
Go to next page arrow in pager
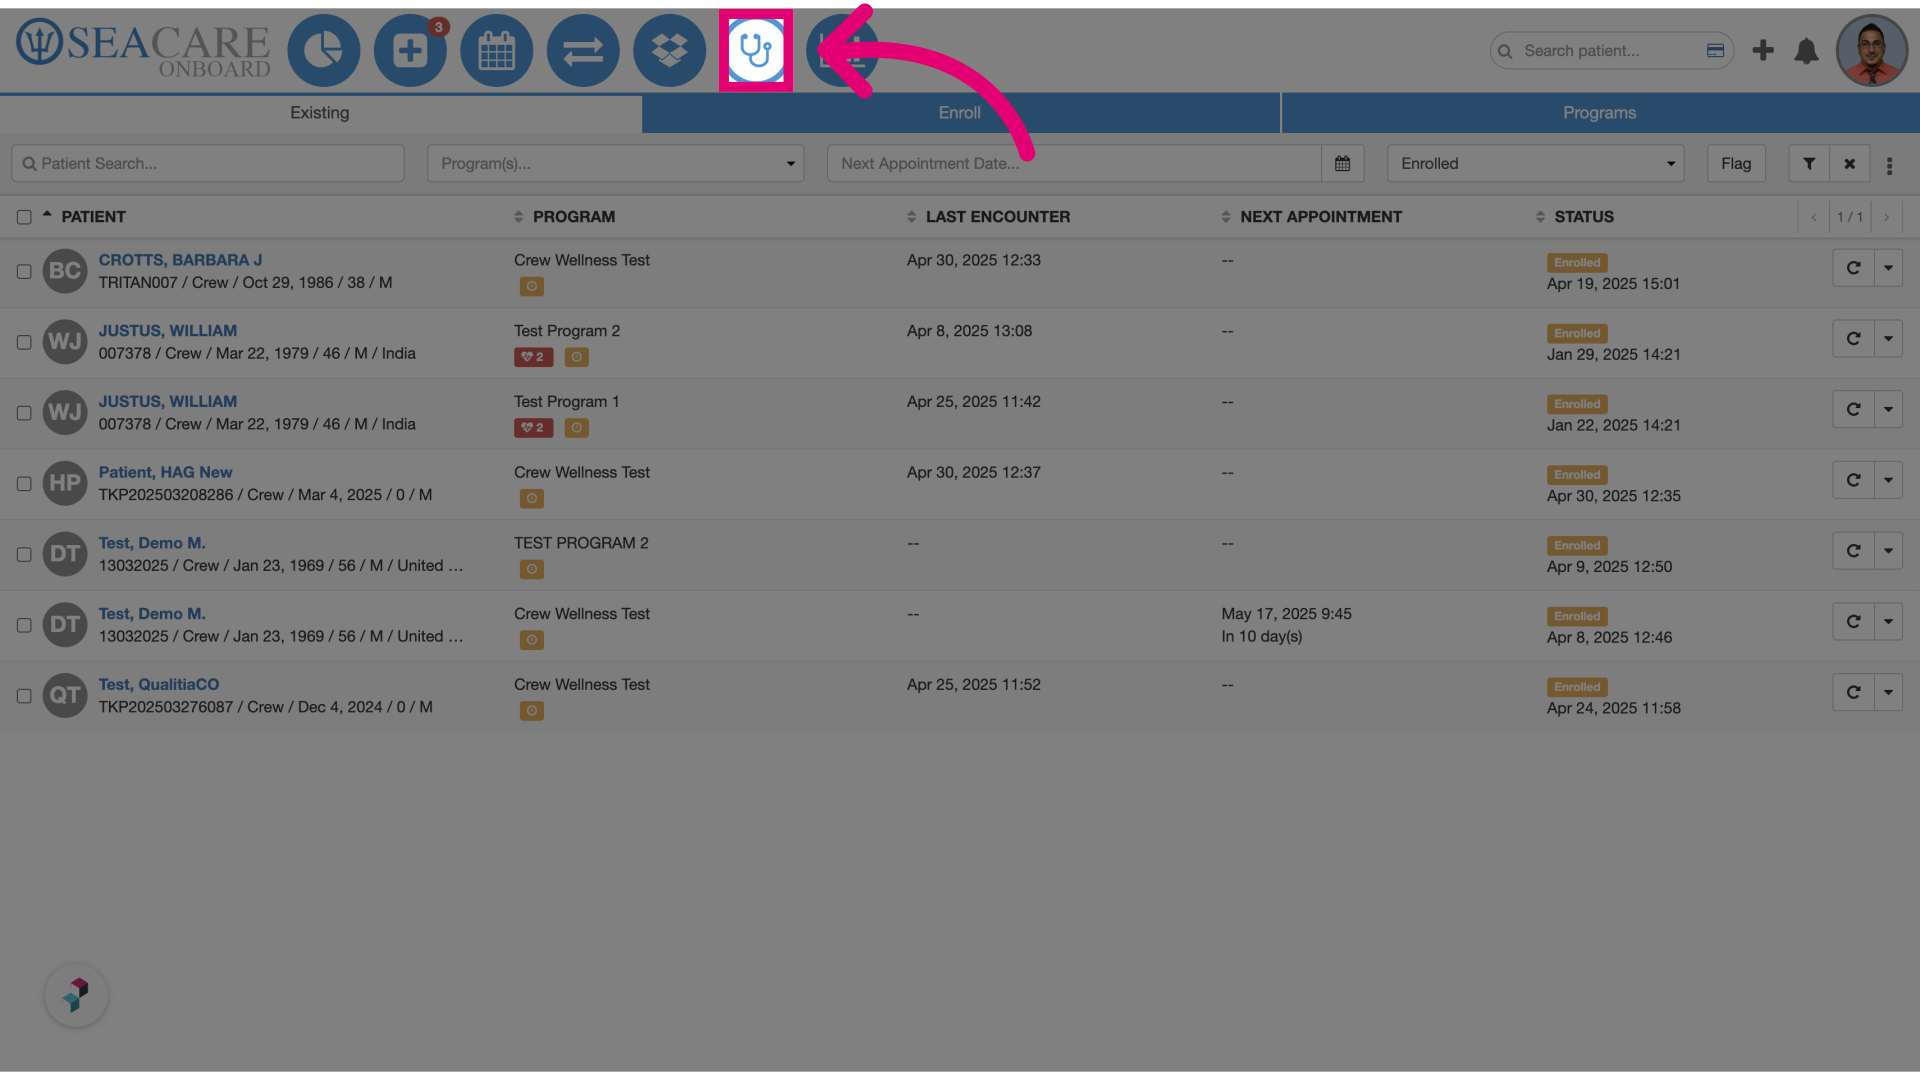[x=1886, y=217]
